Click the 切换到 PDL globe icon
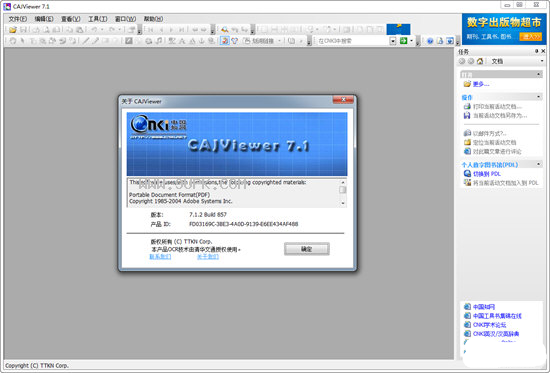 coord(467,173)
